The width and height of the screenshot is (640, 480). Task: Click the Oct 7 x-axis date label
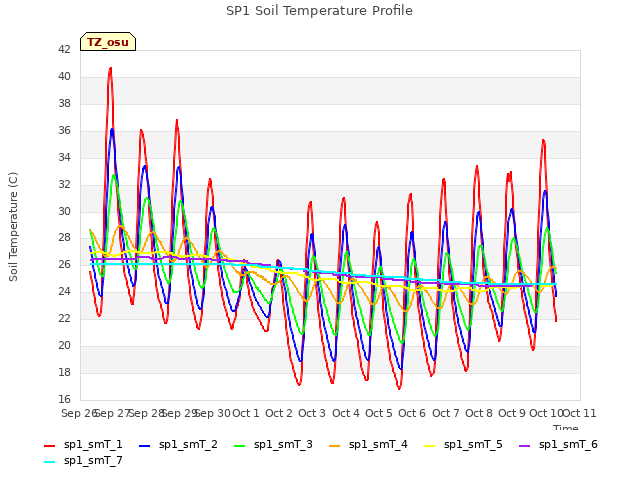(x=446, y=413)
